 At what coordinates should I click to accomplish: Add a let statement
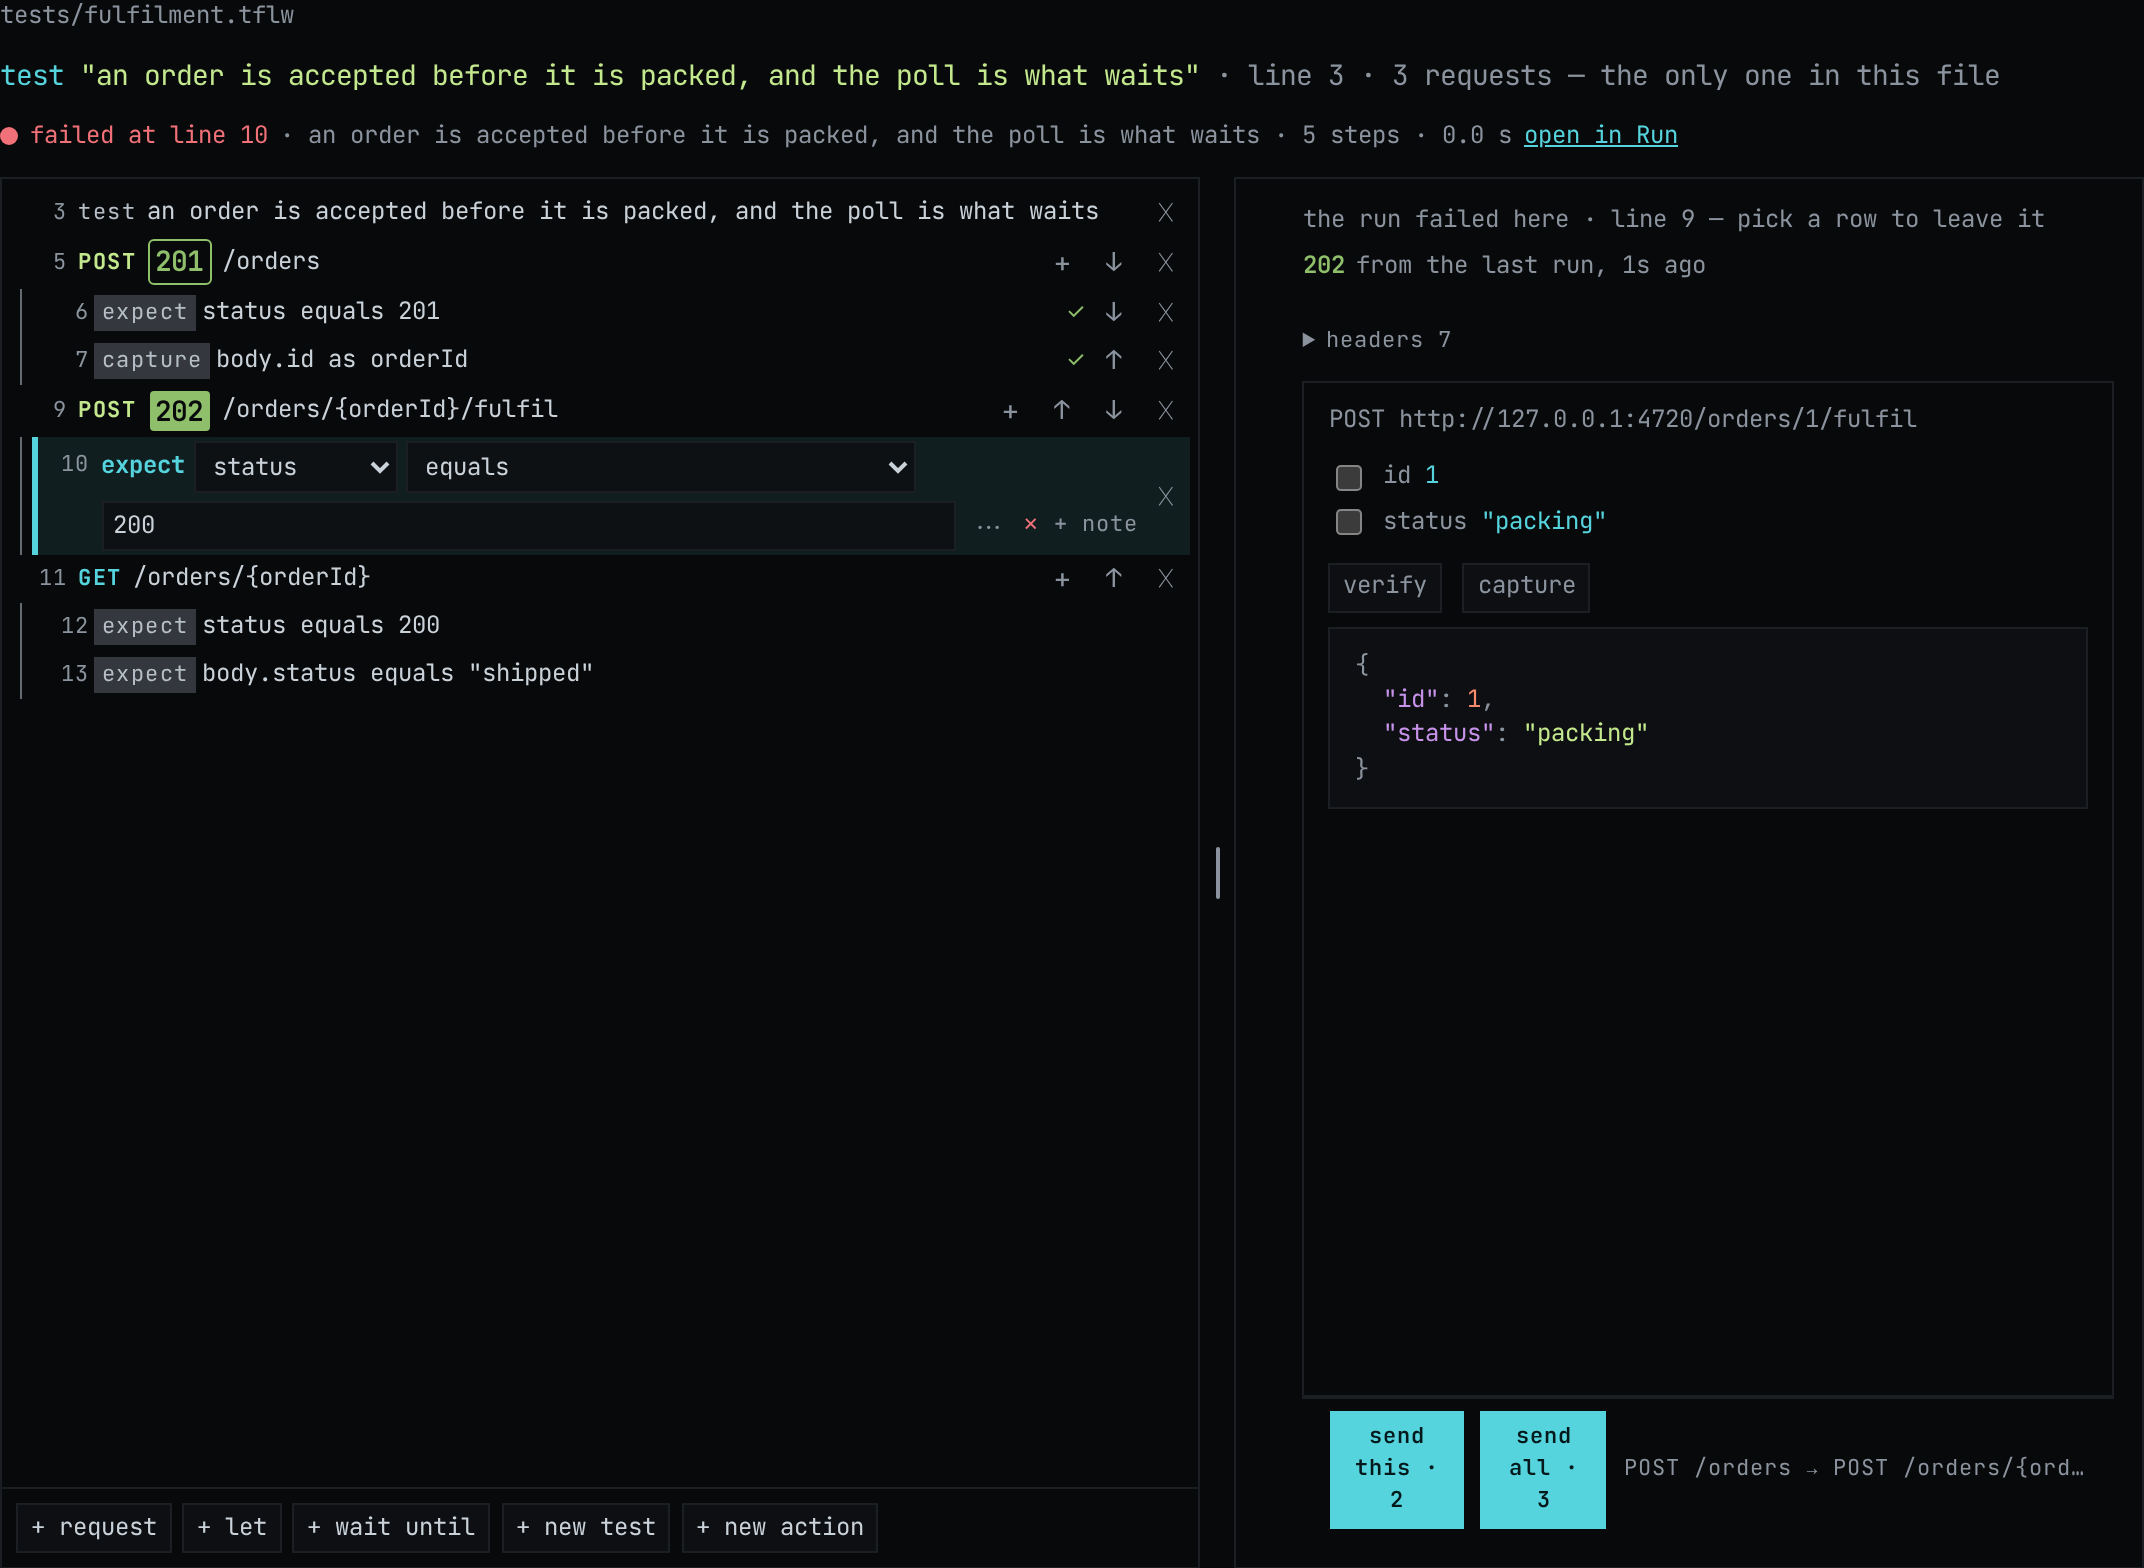coord(232,1527)
